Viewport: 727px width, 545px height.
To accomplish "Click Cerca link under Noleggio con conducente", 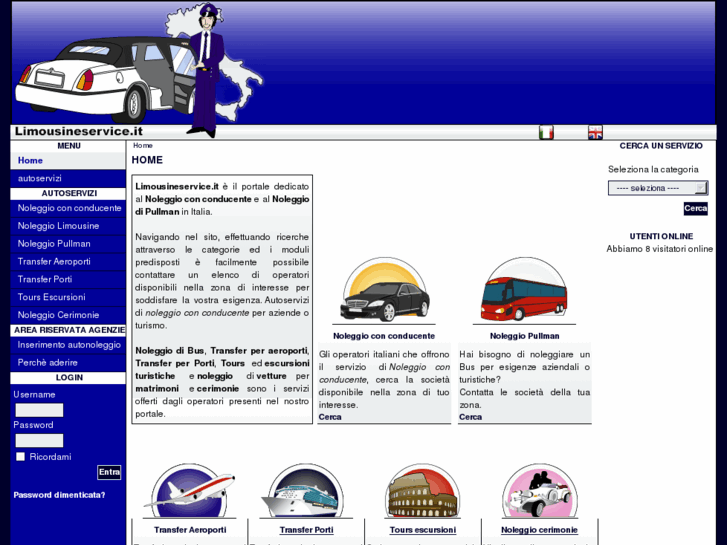I will [330, 417].
